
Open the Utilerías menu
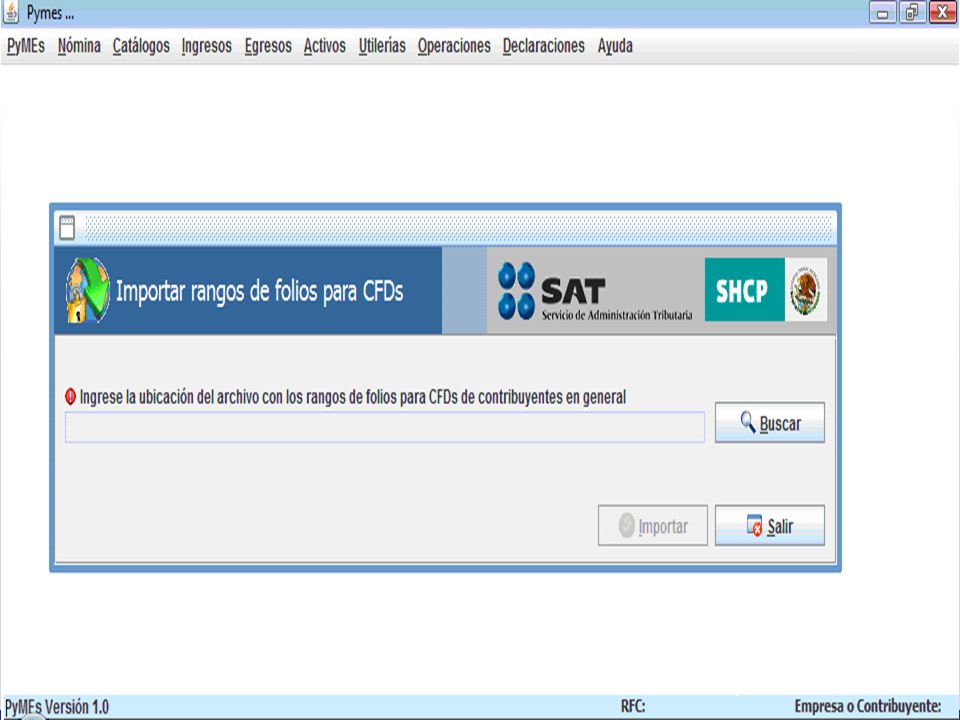pos(382,46)
